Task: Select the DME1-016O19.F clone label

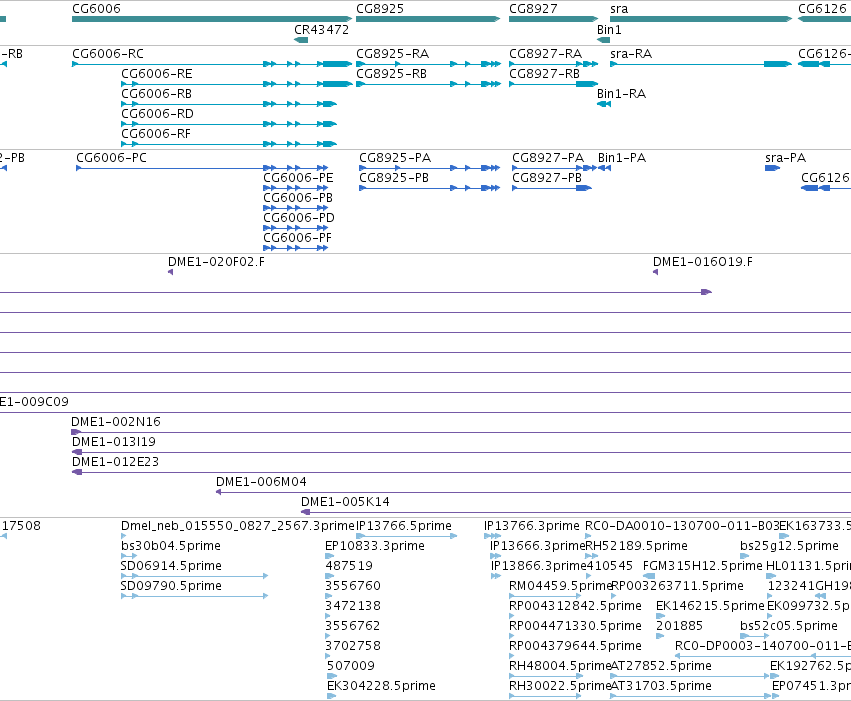Action: (x=703, y=262)
